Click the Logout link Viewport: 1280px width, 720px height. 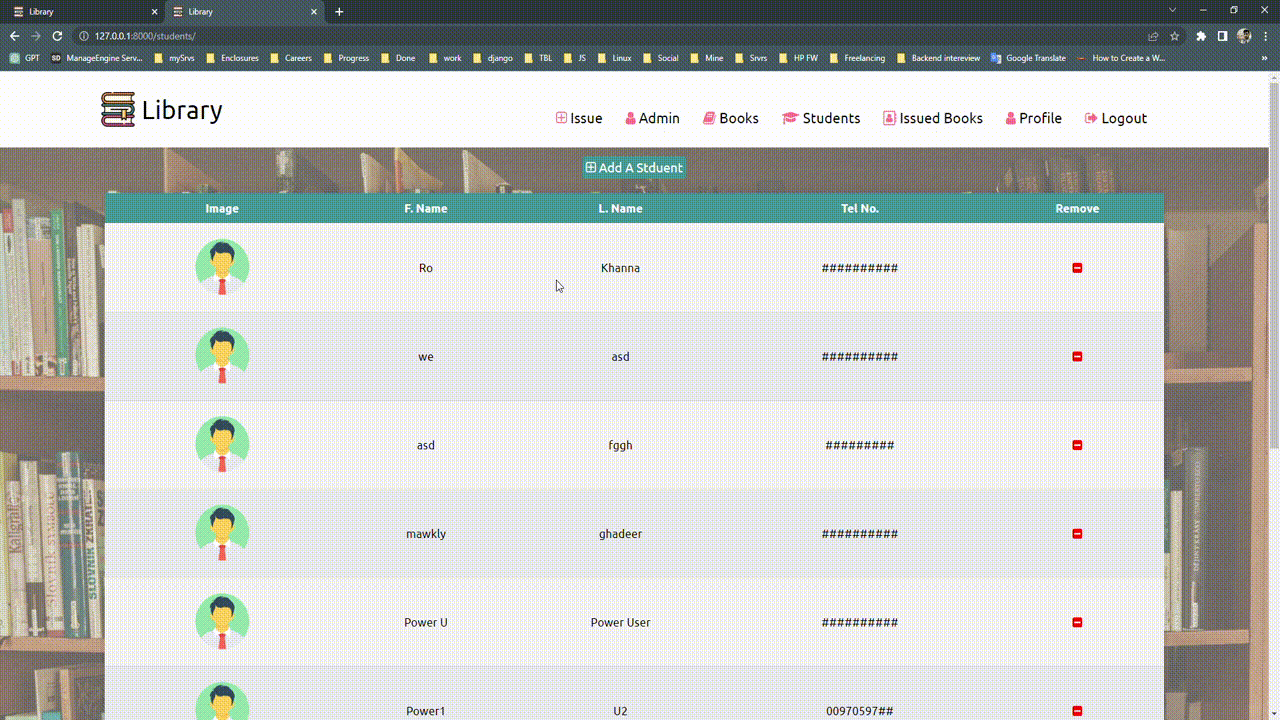pos(1116,118)
